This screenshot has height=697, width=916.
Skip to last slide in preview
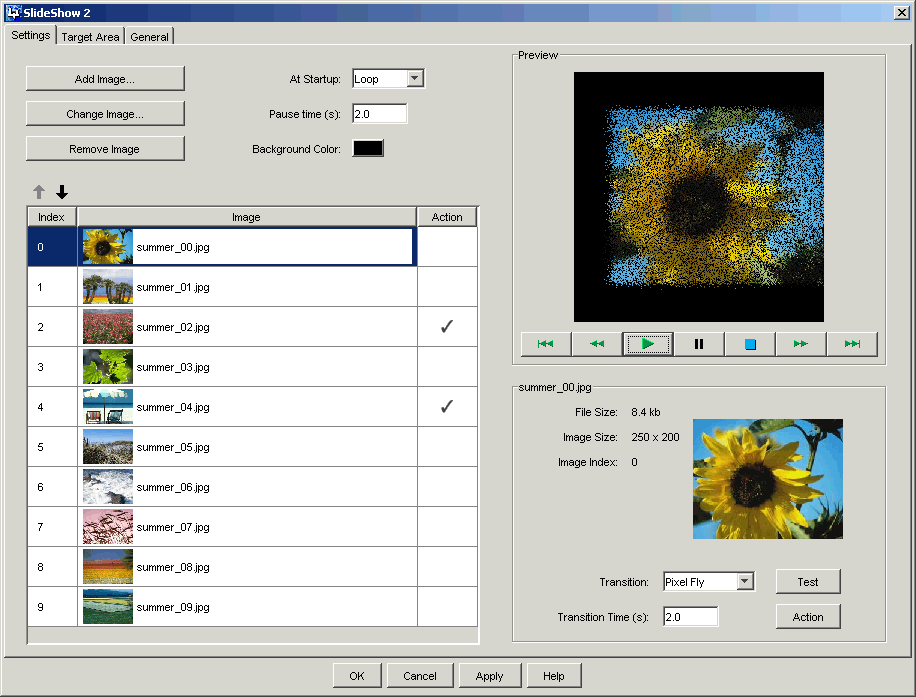click(x=852, y=344)
